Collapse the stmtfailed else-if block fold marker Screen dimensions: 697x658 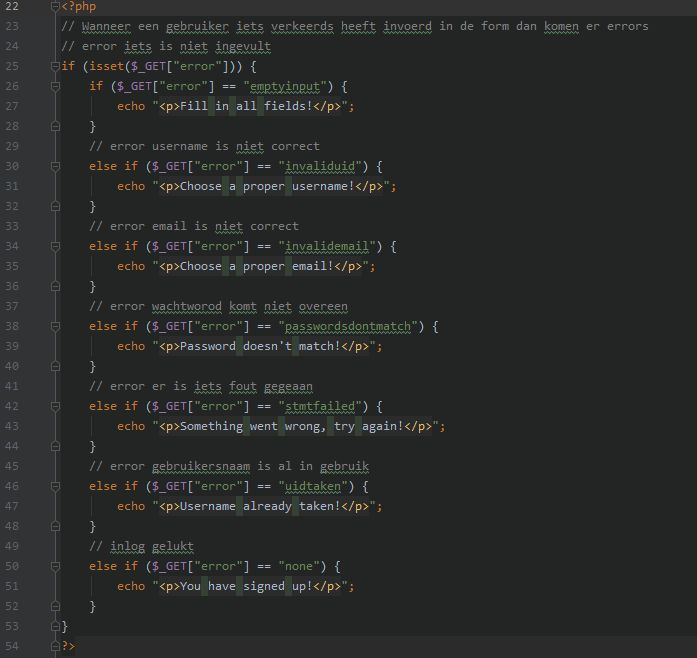[x=55, y=406]
